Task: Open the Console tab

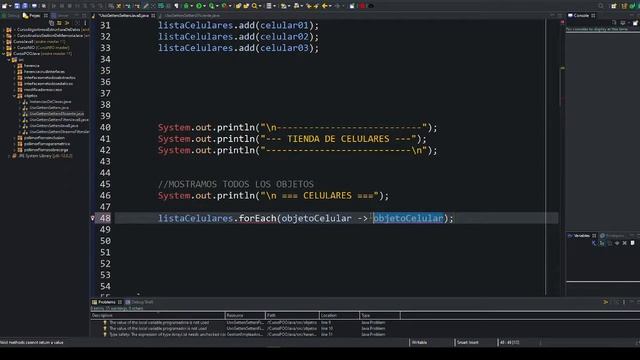Action: click(x=581, y=16)
